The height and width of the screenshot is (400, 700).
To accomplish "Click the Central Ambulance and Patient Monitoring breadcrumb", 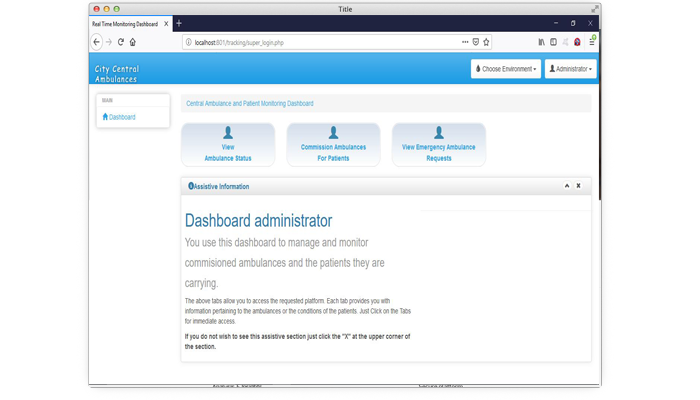I will [x=250, y=103].
